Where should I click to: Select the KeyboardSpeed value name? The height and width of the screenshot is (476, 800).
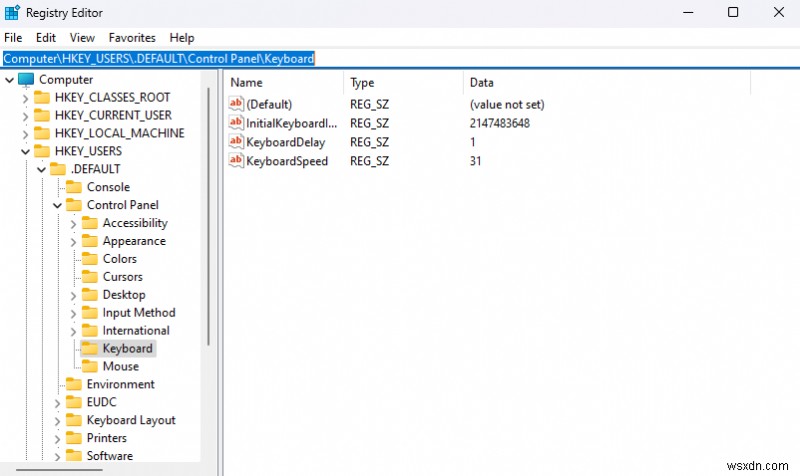pos(287,161)
